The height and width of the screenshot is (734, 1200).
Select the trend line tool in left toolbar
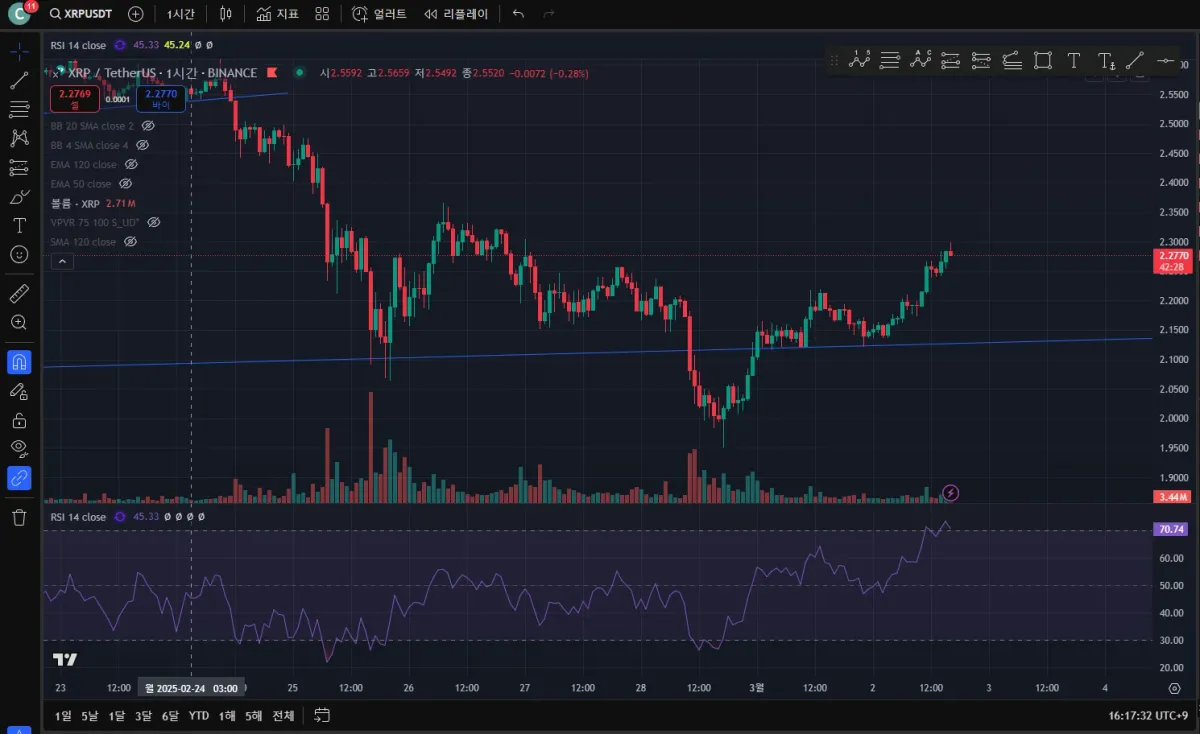(x=19, y=81)
